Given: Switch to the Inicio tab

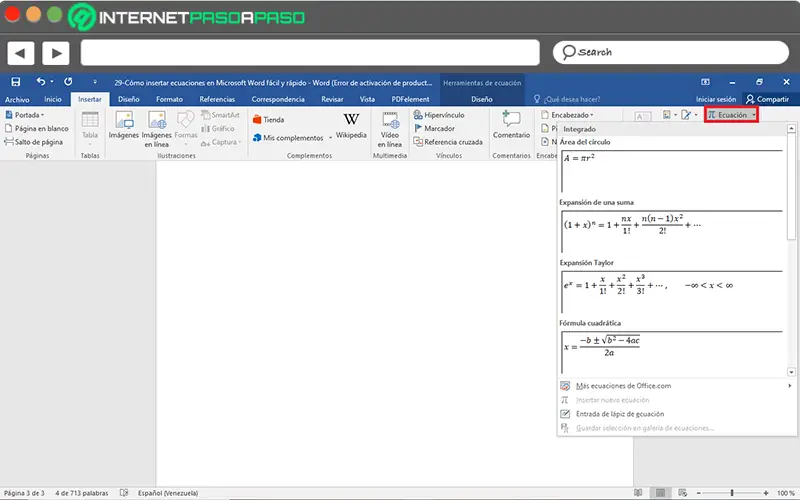Looking at the screenshot, I should coord(53,99).
